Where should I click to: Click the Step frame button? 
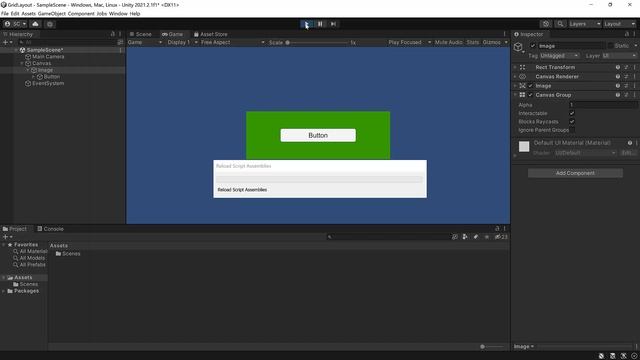[x=333, y=24]
